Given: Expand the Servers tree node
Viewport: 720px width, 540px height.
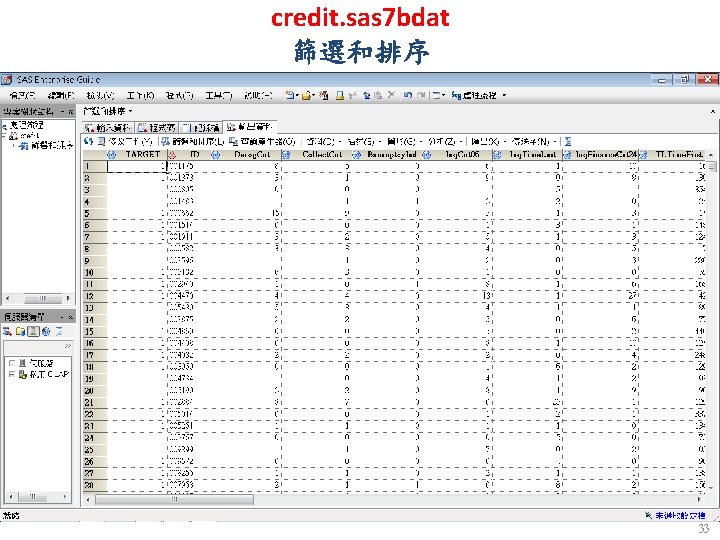Looking at the screenshot, I should coord(12,363).
